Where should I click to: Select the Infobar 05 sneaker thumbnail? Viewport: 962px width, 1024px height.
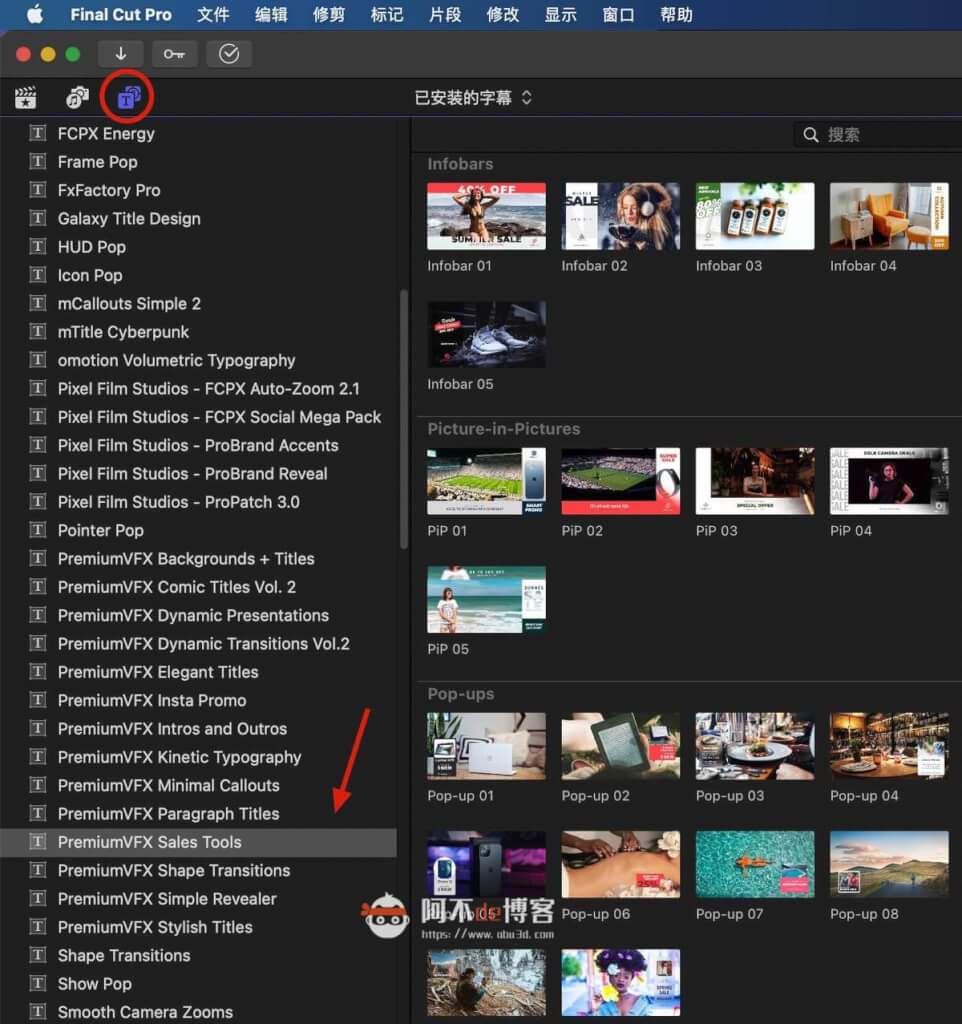click(x=487, y=334)
